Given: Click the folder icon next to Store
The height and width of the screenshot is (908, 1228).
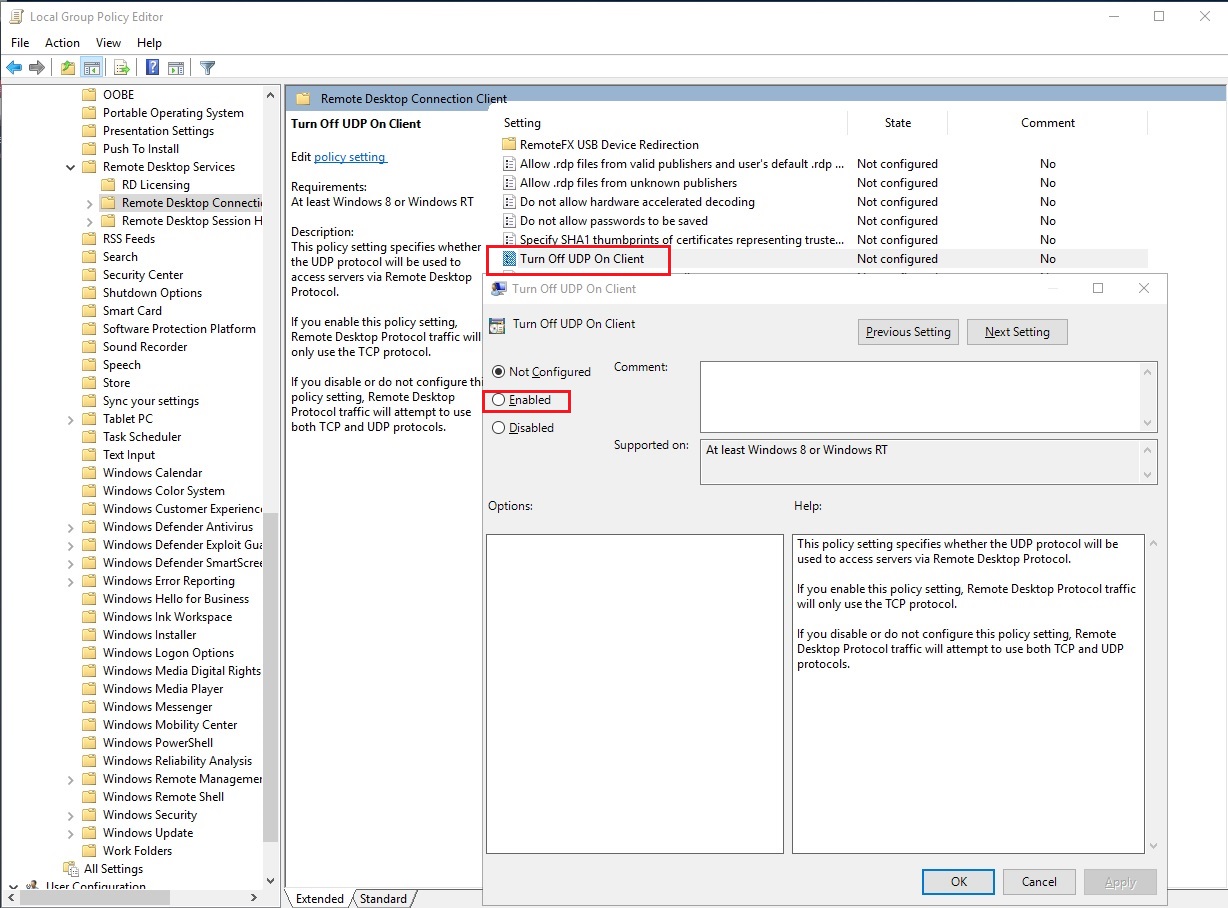Looking at the screenshot, I should pos(89,383).
